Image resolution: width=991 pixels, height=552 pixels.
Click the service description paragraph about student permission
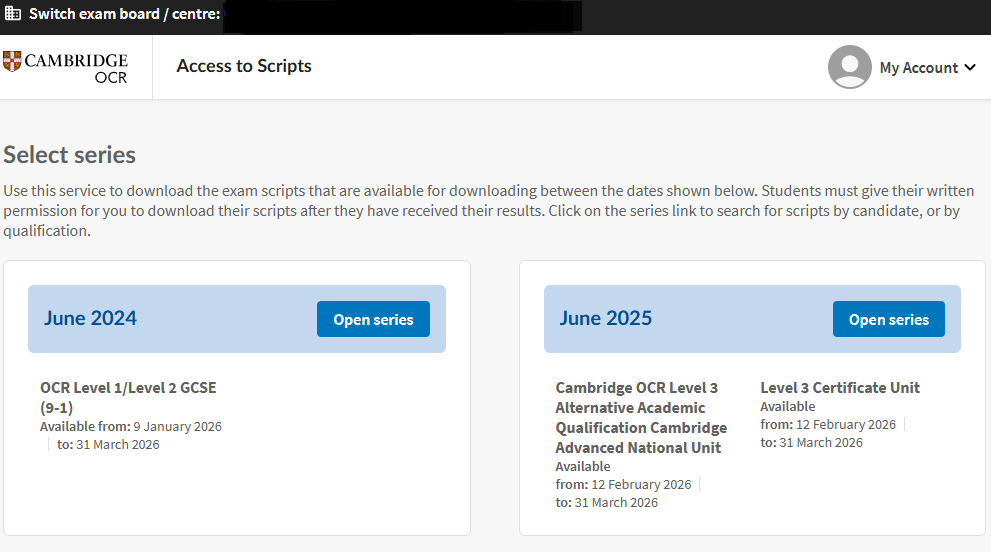481,210
